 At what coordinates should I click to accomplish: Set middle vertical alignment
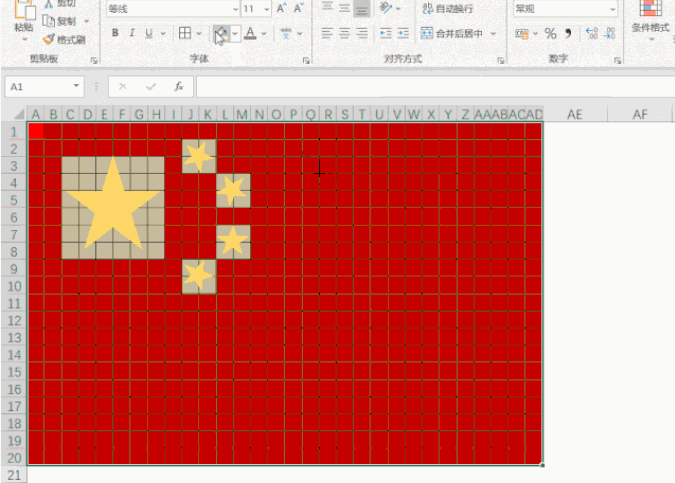pos(344,8)
